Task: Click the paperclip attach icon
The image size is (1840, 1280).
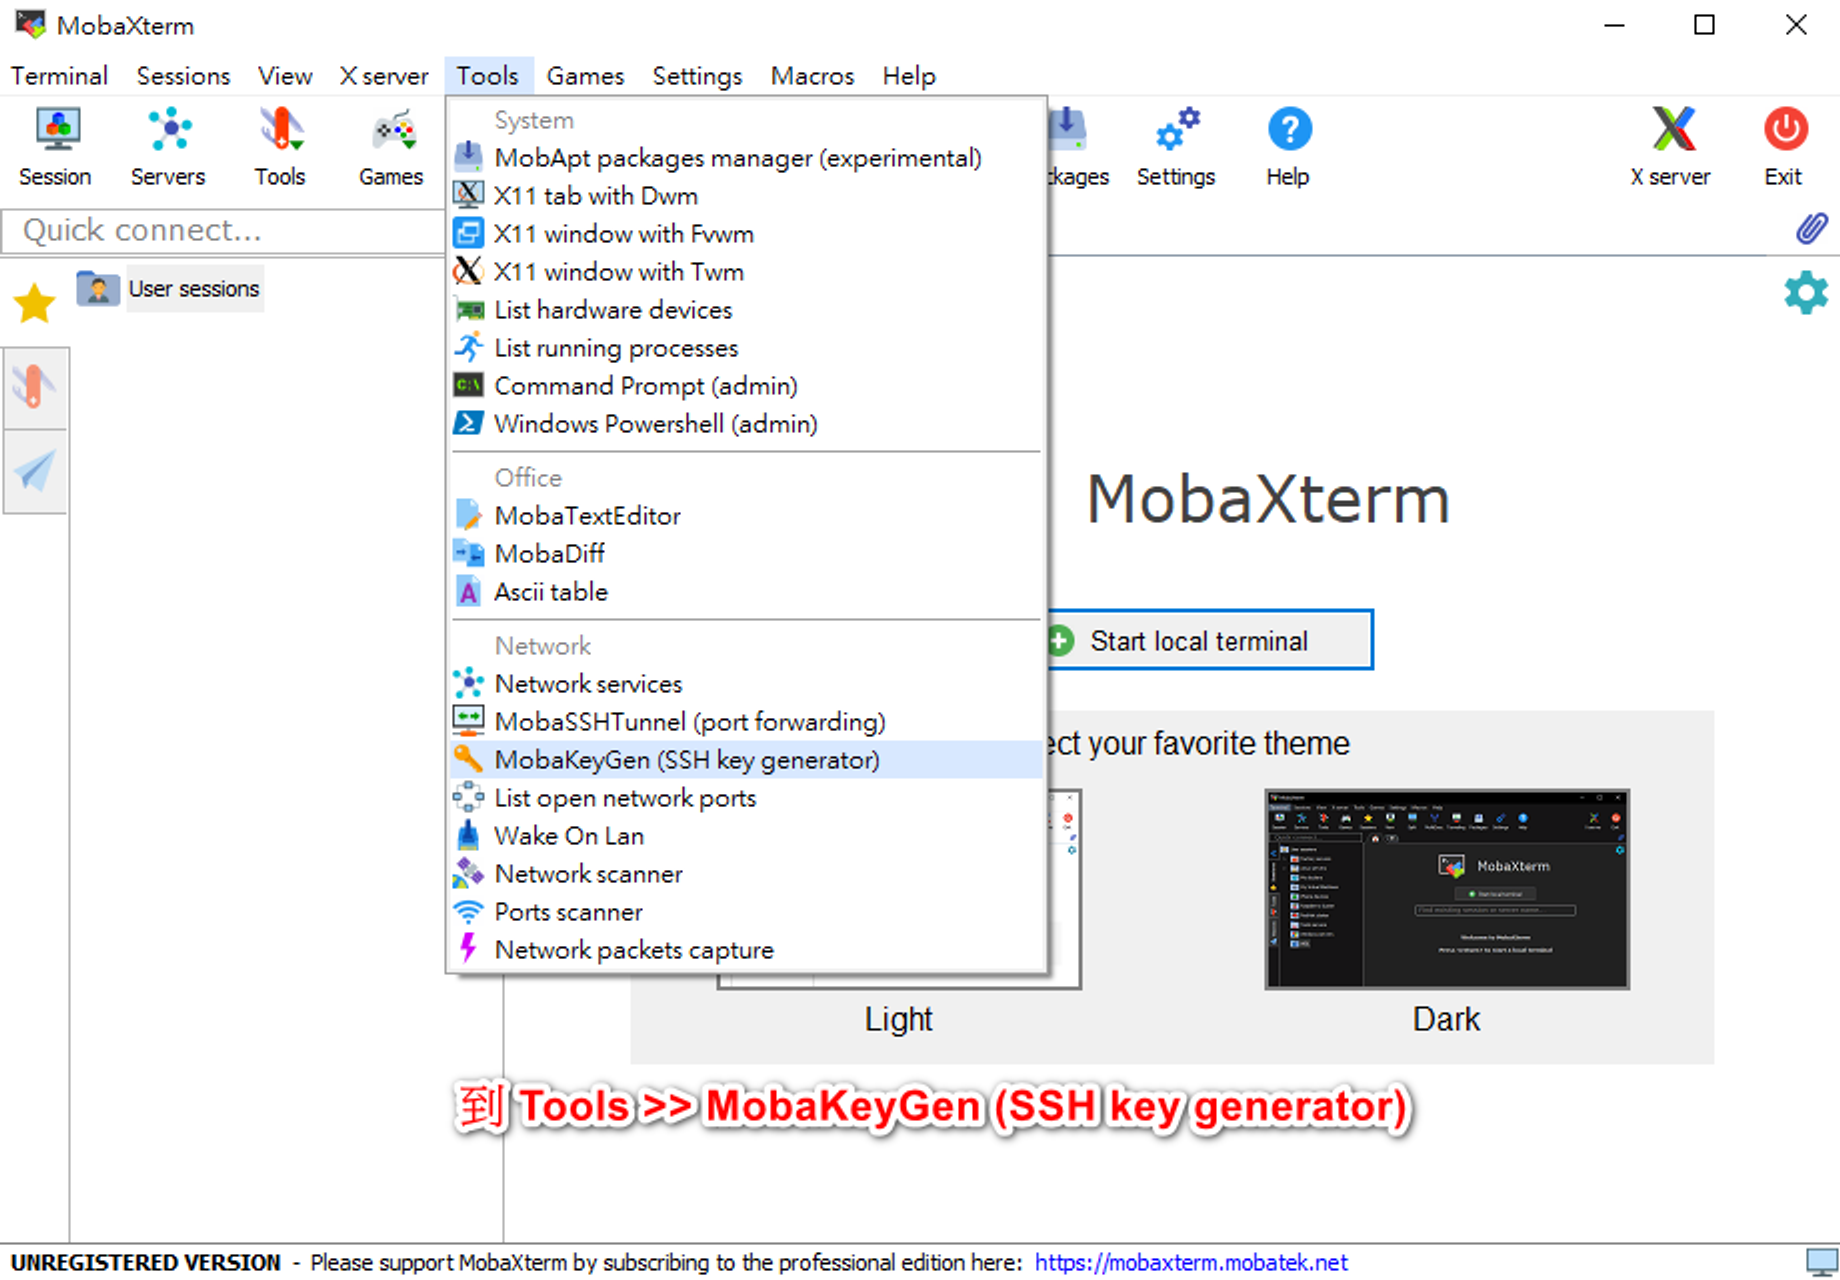Action: click(x=1811, y=228)
